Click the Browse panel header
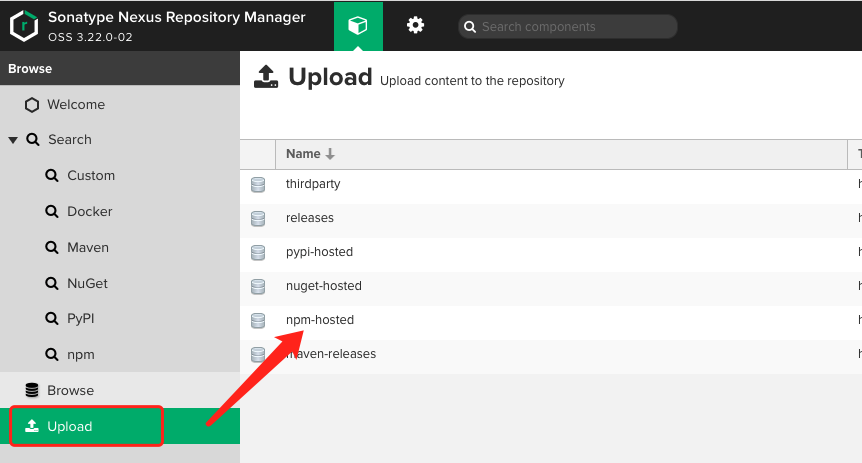Screen dimensions: 862x463 tap(120, 68)
